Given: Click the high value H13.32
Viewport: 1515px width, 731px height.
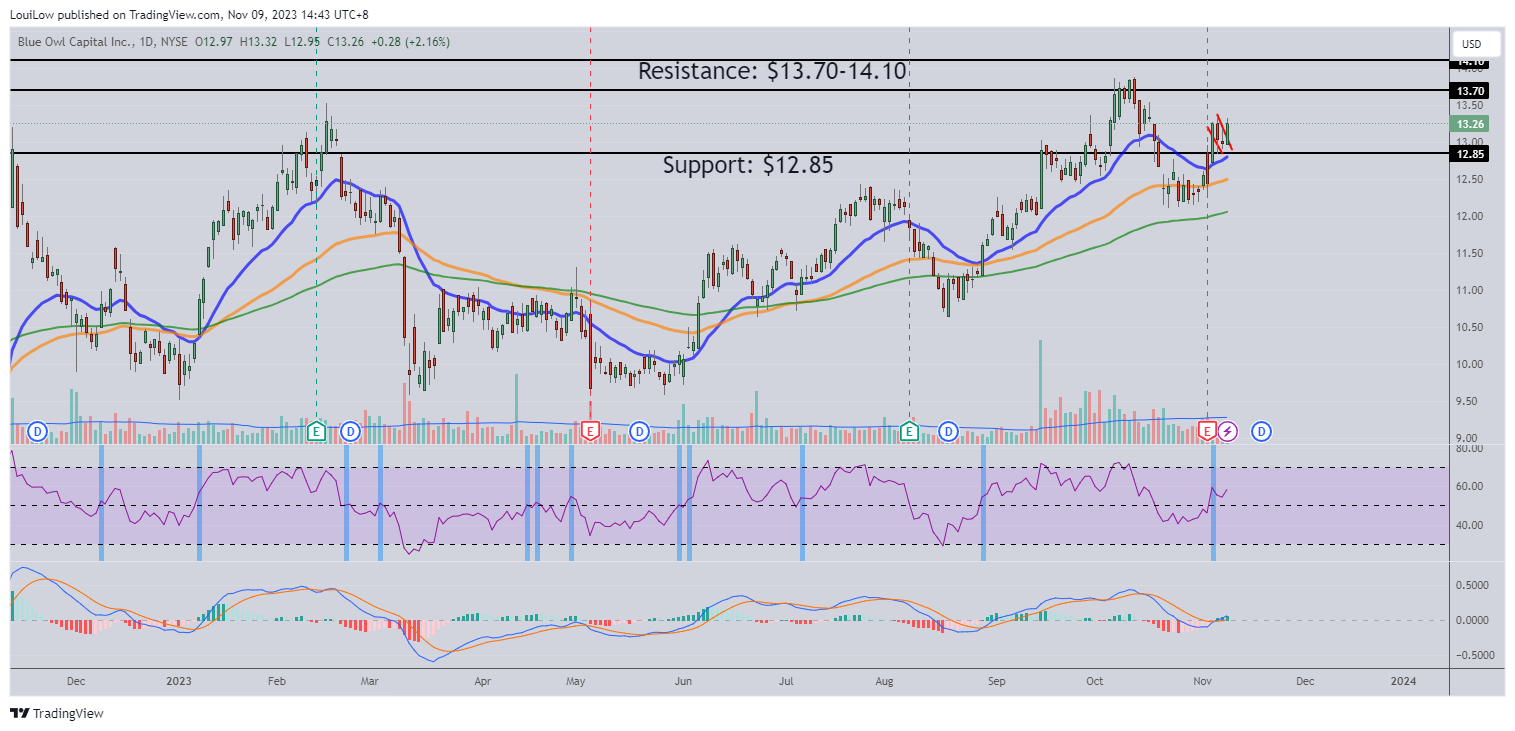Looking at the screenshot, I should click(x=257, y=42).
